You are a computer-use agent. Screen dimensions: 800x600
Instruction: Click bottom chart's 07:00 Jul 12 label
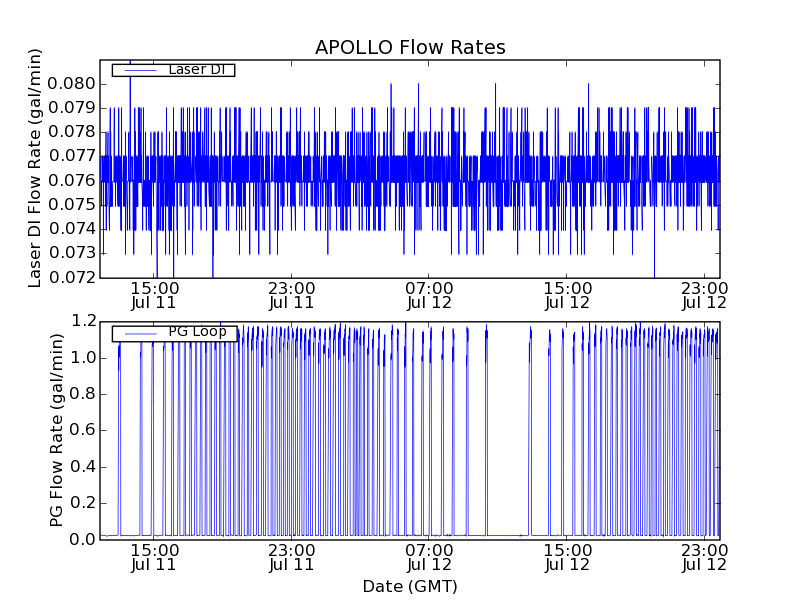pos(429,558)
